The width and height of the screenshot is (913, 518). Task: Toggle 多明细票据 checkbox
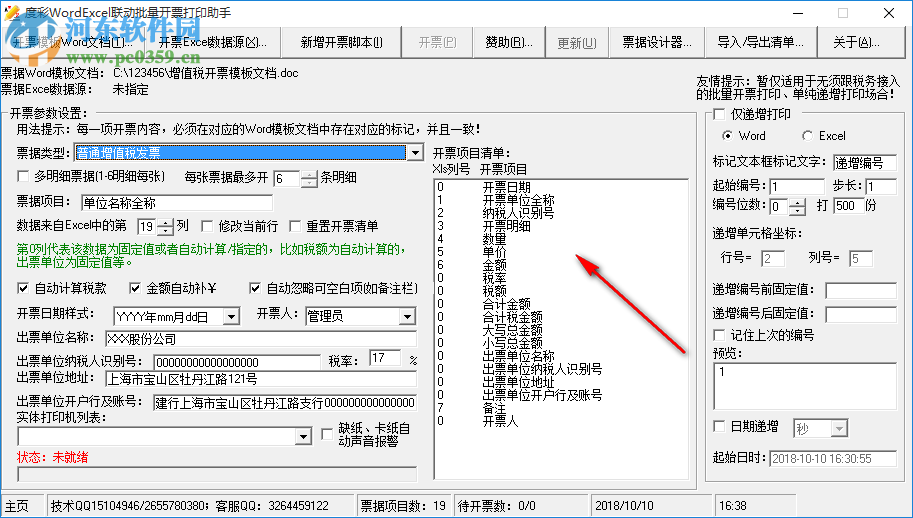click(23, 176)
